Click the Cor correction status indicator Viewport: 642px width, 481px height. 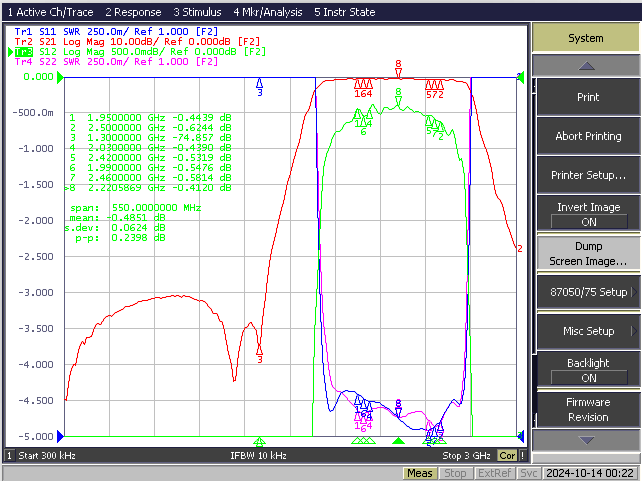[x=507, y=455]
